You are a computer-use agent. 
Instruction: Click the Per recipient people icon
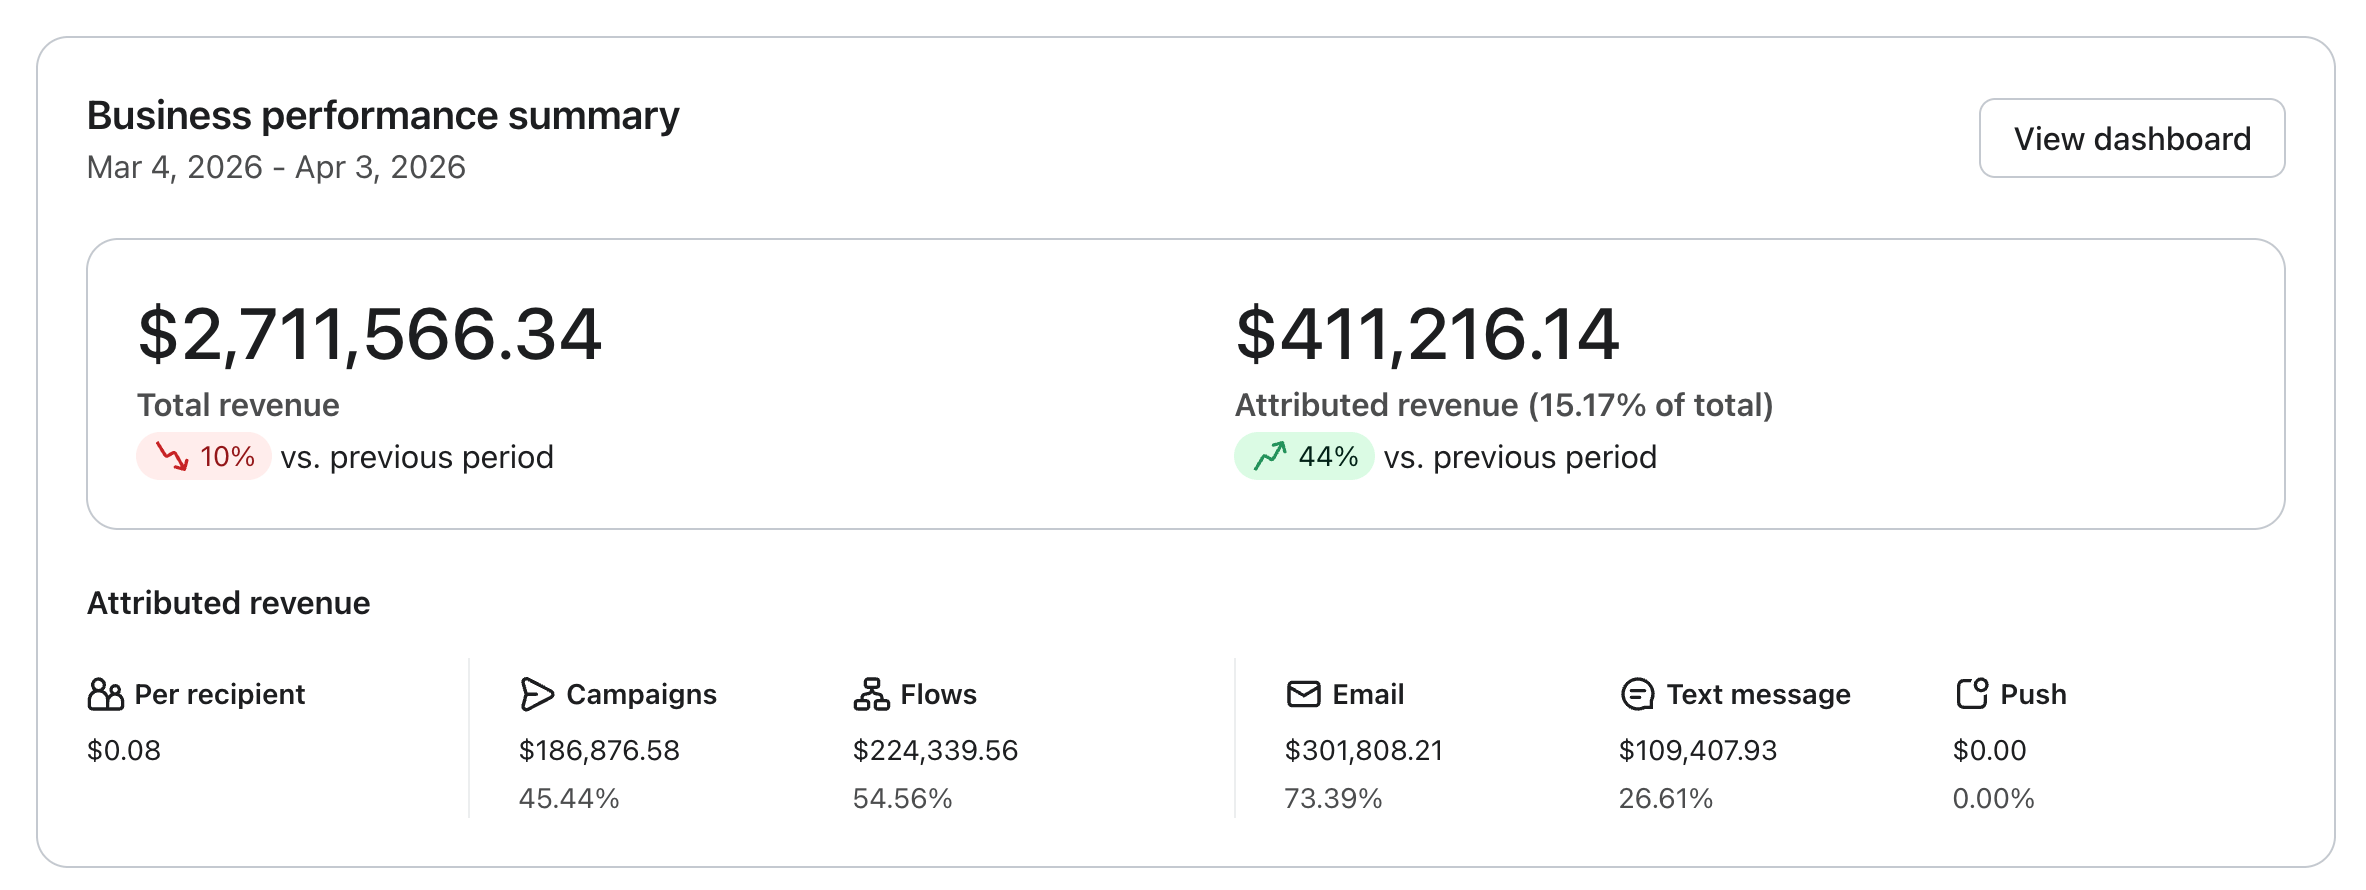(105, 694)
